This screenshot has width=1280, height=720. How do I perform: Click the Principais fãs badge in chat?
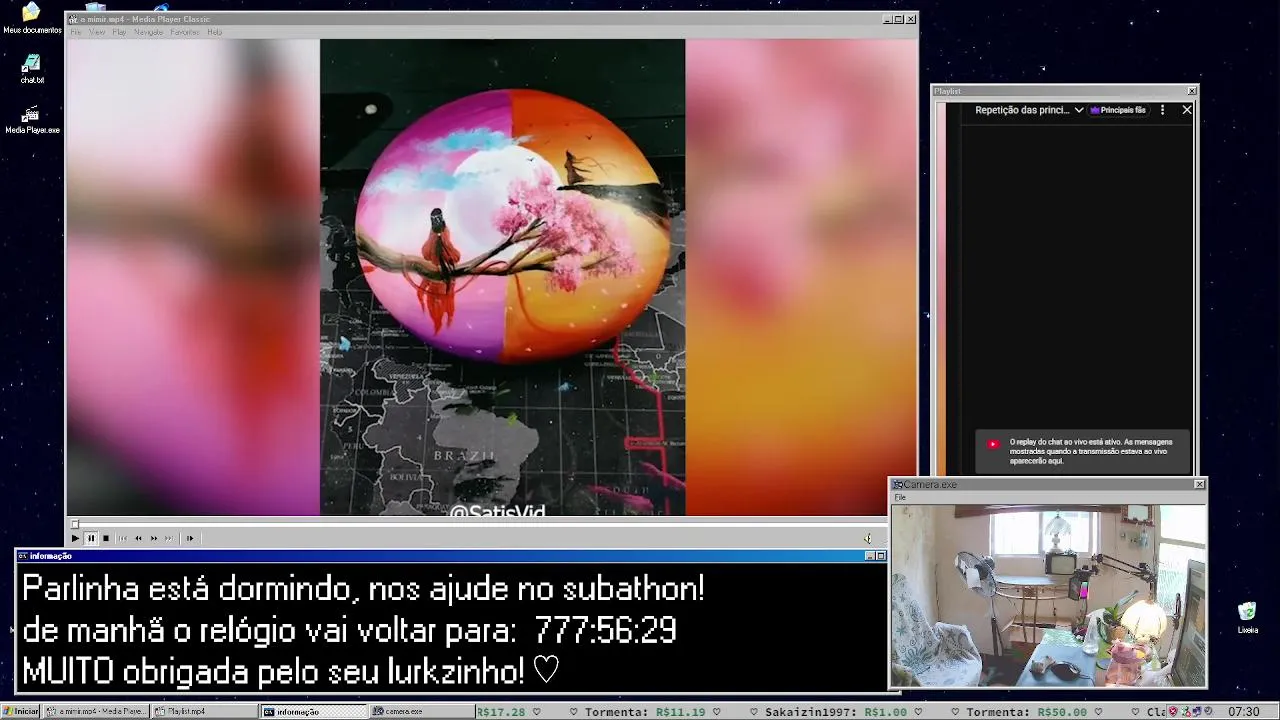coord(1119,110)
